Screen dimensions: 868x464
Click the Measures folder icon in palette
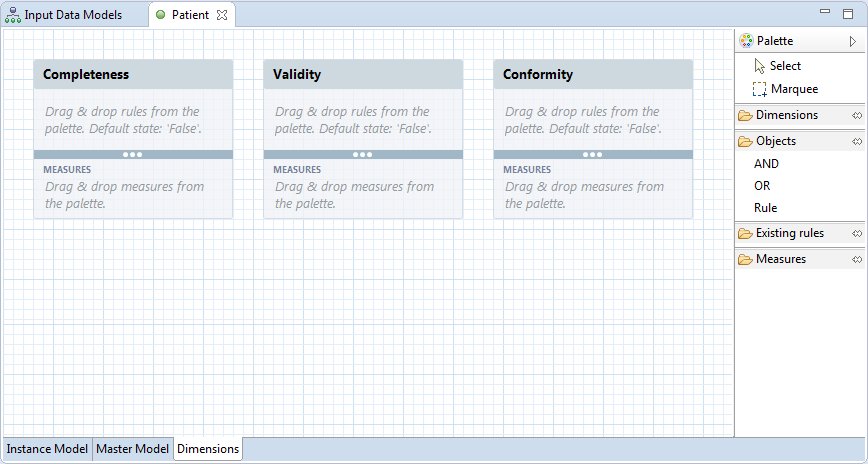coord(745,259)
